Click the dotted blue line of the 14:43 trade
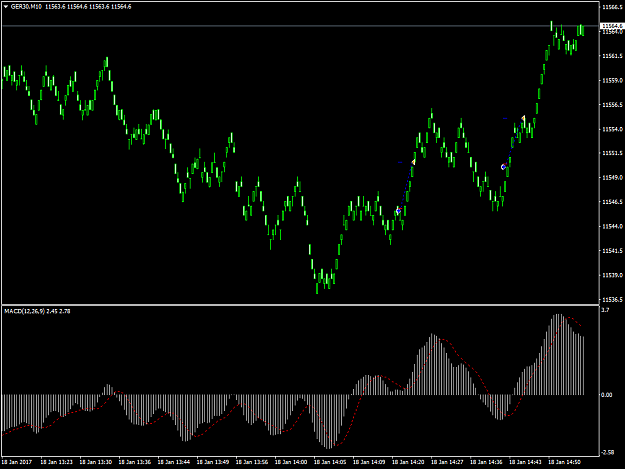625x469 pixels. coord(513,142)
